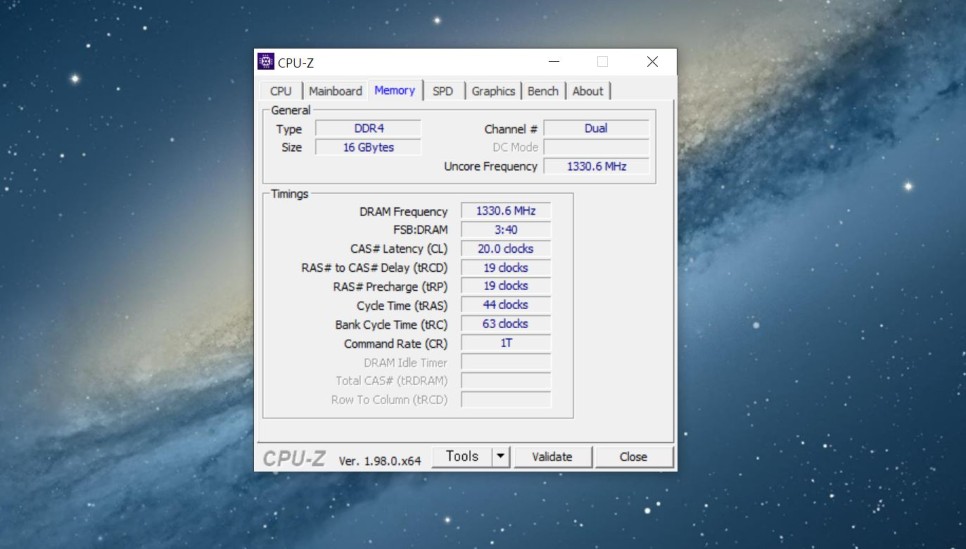Close CPU-Z with the X icon
This screenshot has width=966, height=549.
pos(652,62)
